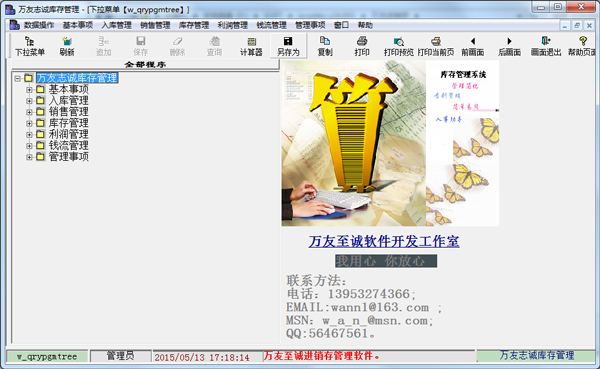
Task: Click the 库存管理系统 promotional image
Action: [390, 143]
